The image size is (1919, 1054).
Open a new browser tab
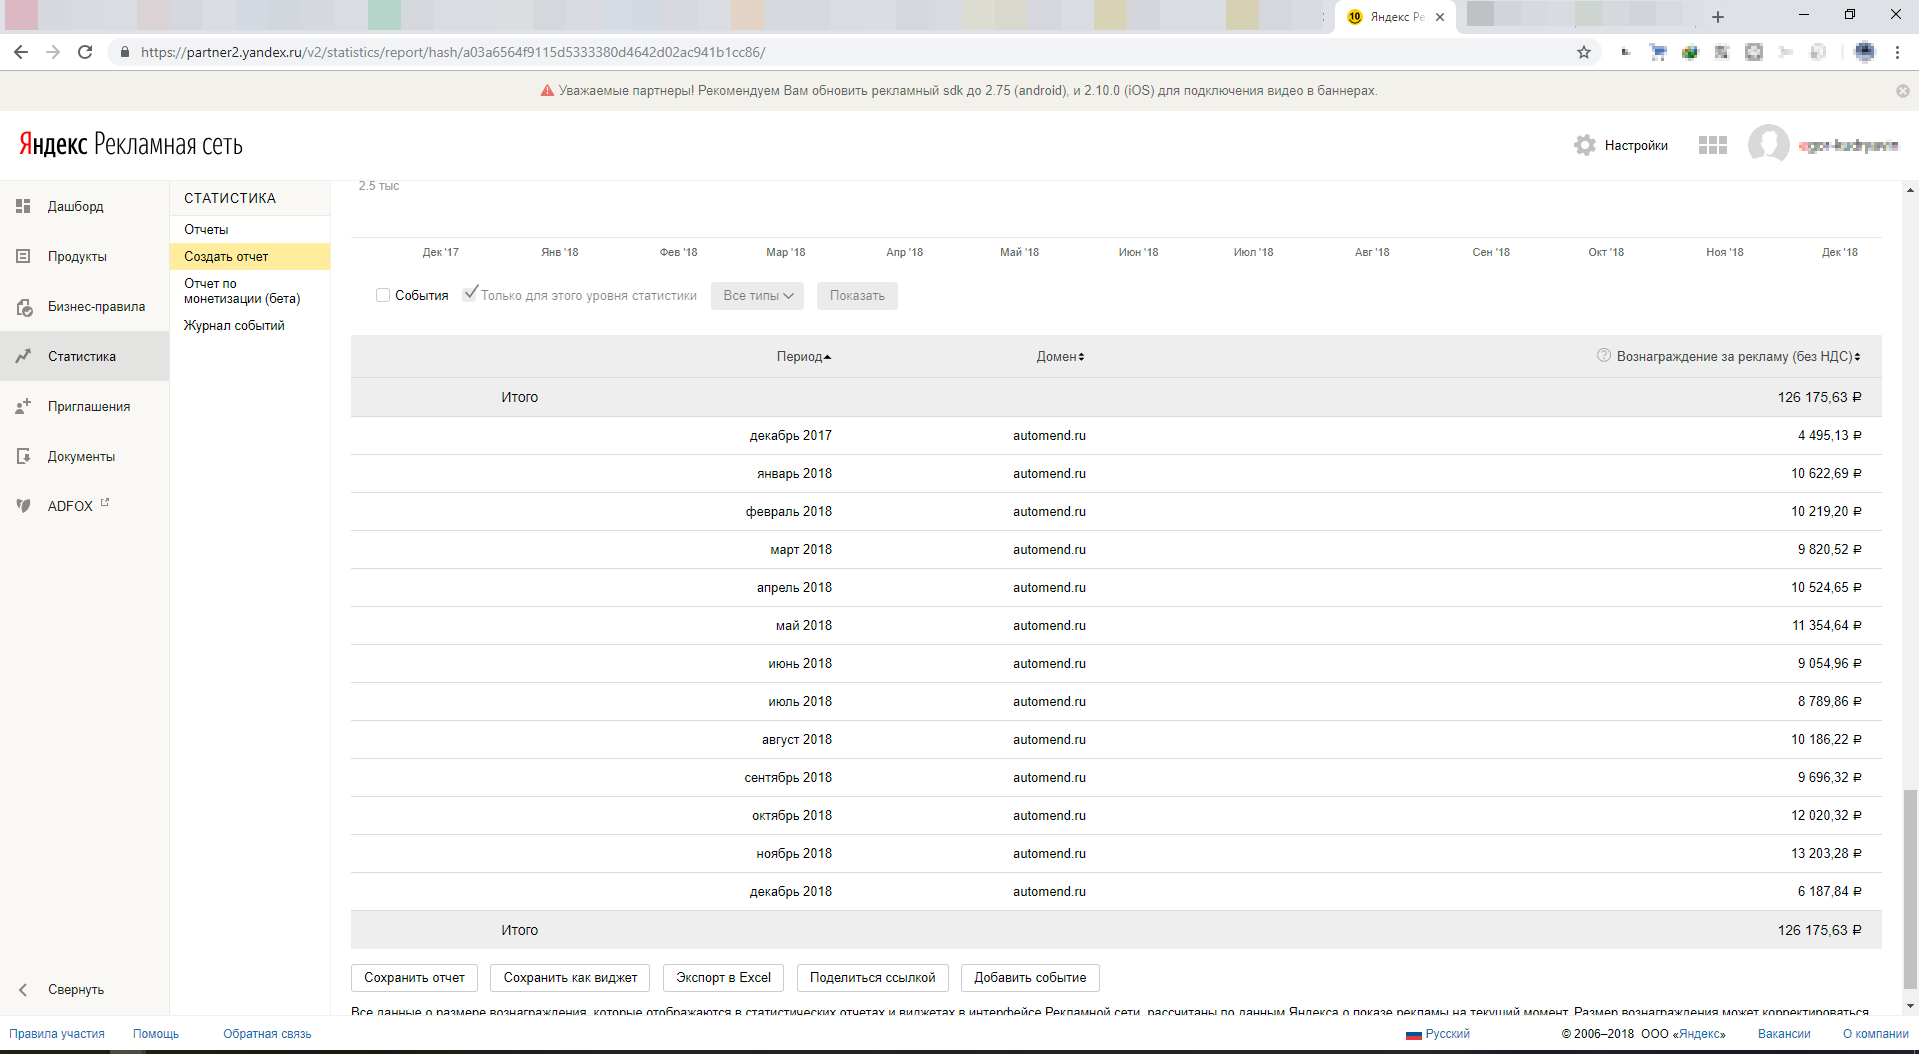[x=1718, y=17]
